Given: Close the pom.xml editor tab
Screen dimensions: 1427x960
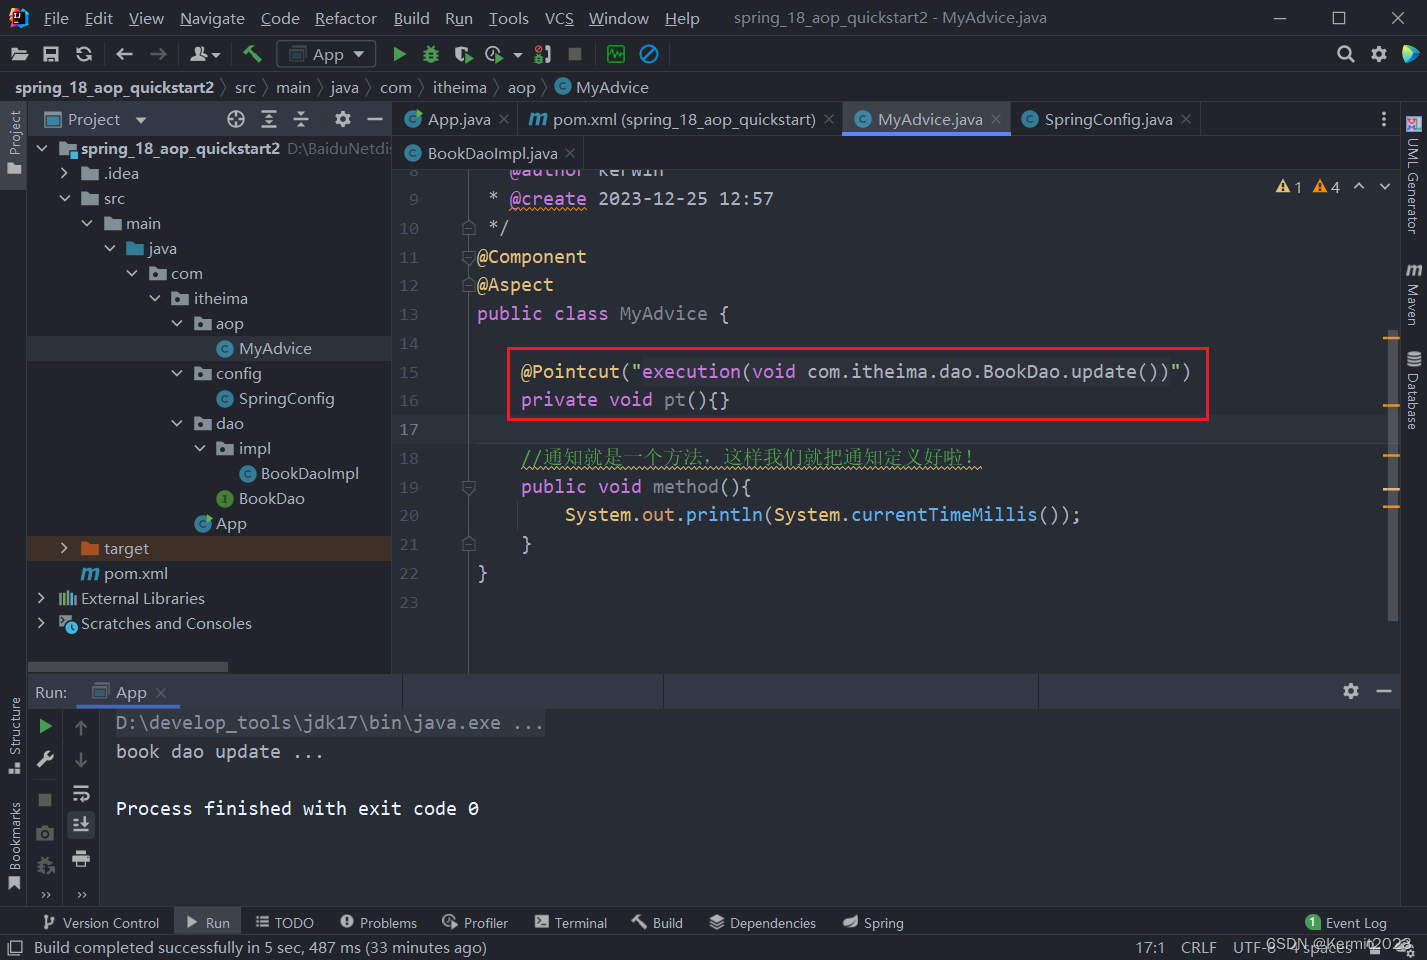Looking at the screenshot, I should pyautogui.click(x=828, y=119).
